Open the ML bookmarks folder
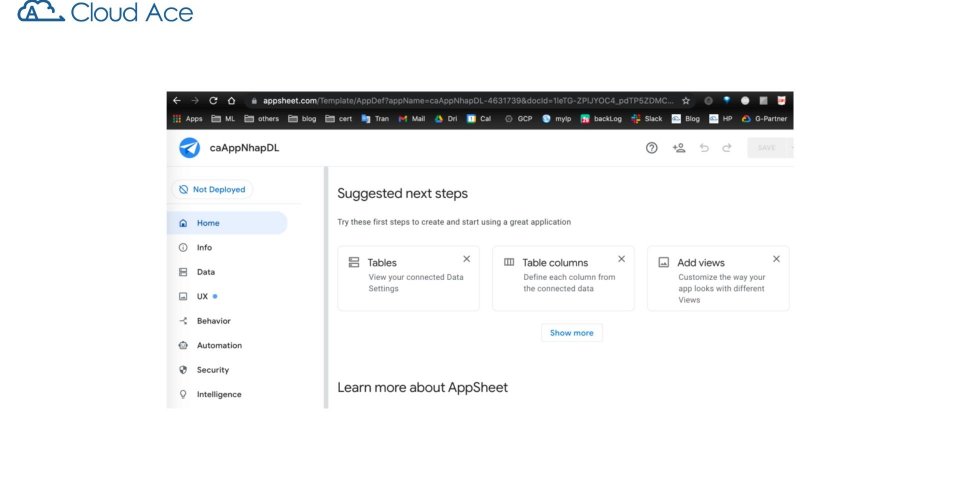The width and height of the screenshot is (960, 500). [x=223, y=119]
